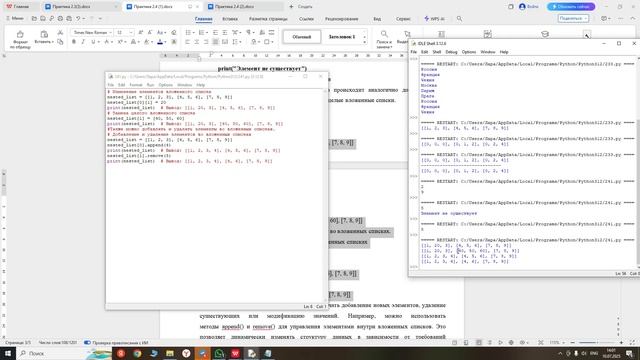Toggle italic formatting in WPS ribbon
The image size is (640, 360).
[83, 42]
